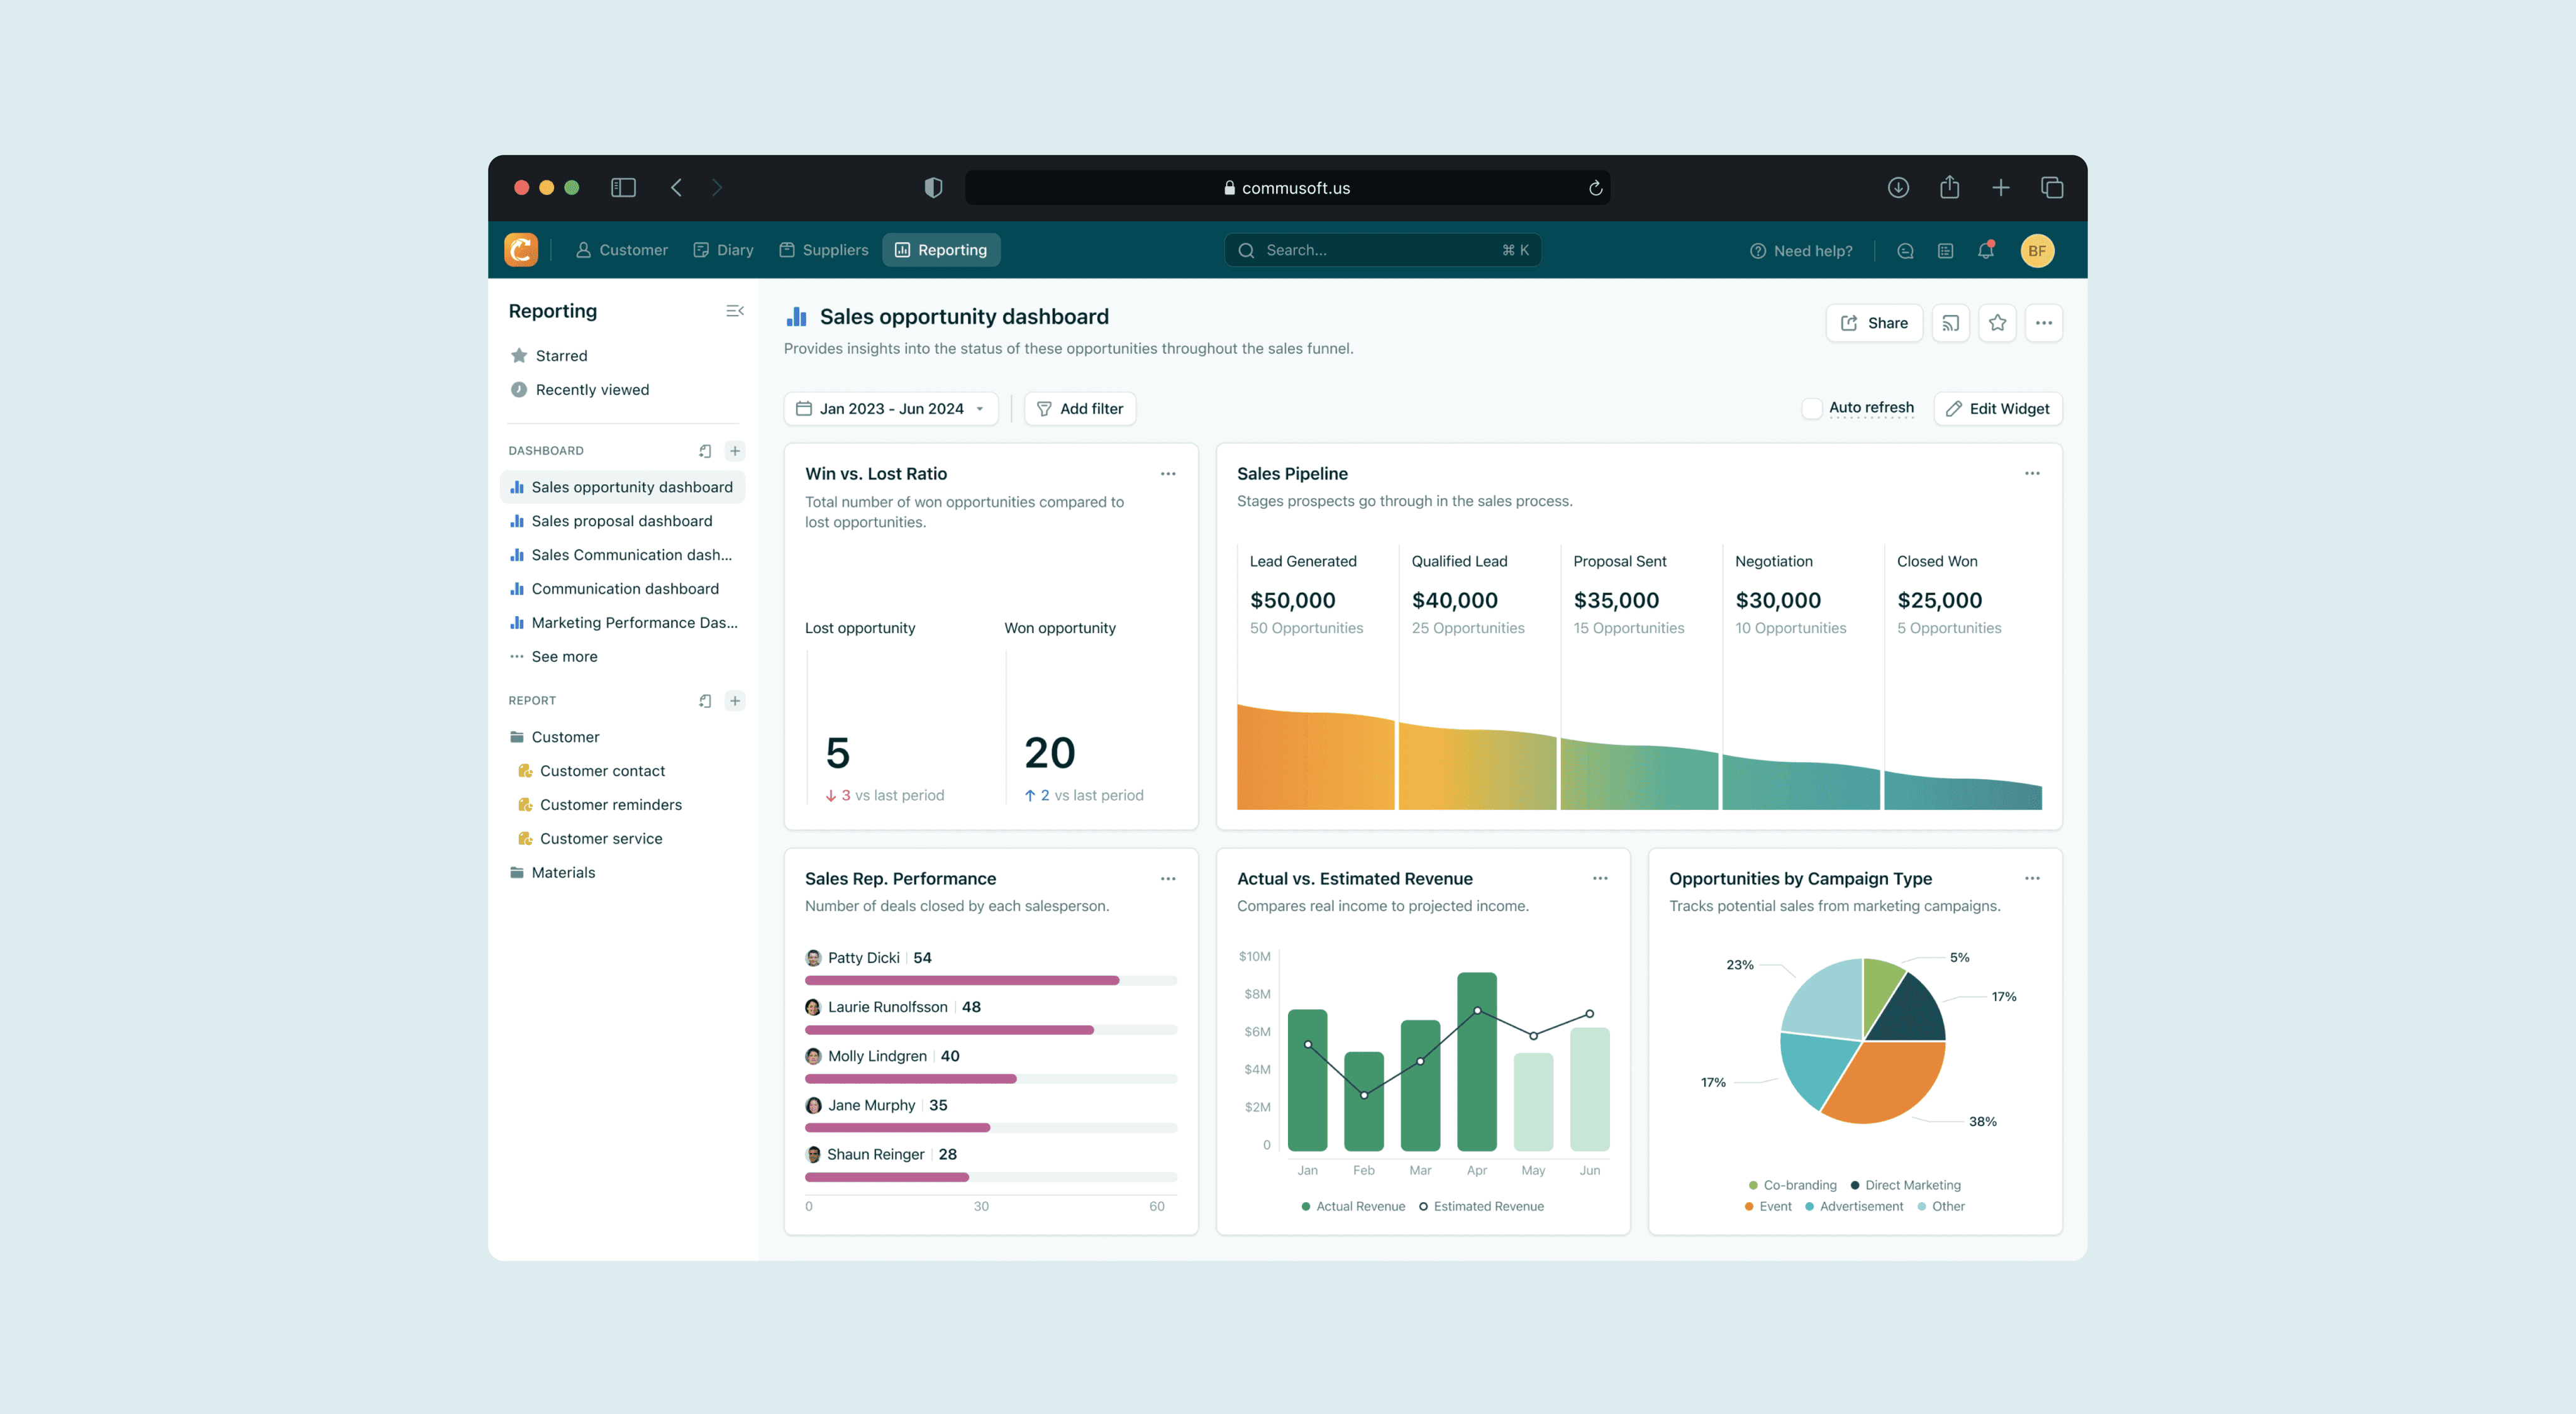
Task: Open the chat support icon
Action: (1904, 250)
